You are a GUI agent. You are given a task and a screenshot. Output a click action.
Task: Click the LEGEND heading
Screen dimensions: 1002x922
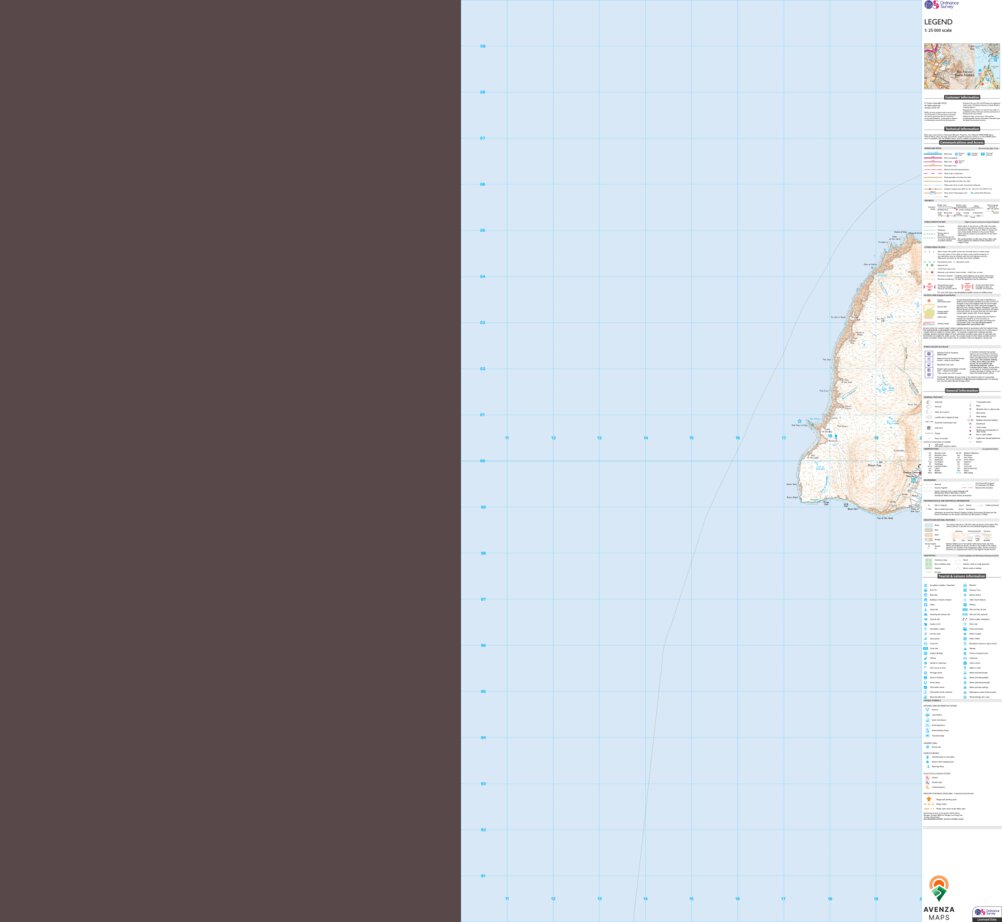pyautogui.click(x=938, y=22)
